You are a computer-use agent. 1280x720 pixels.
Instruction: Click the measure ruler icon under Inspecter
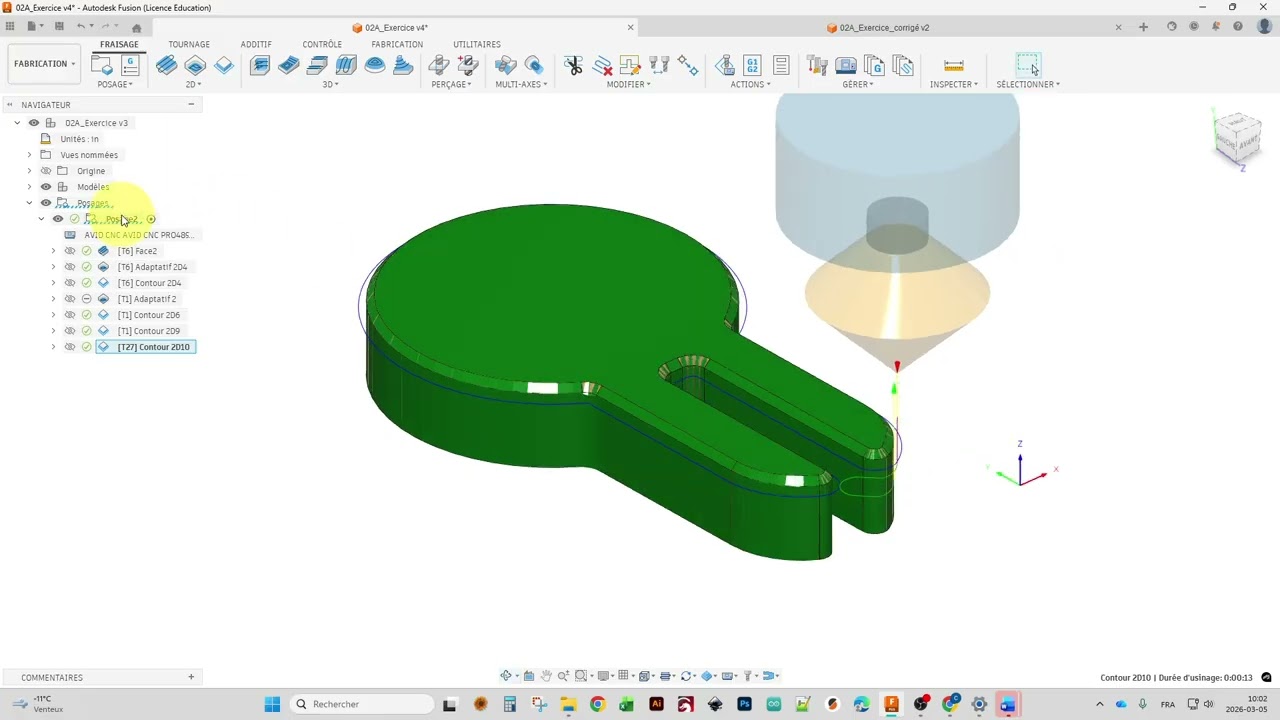pyautogui.click(x=953, y=65)
